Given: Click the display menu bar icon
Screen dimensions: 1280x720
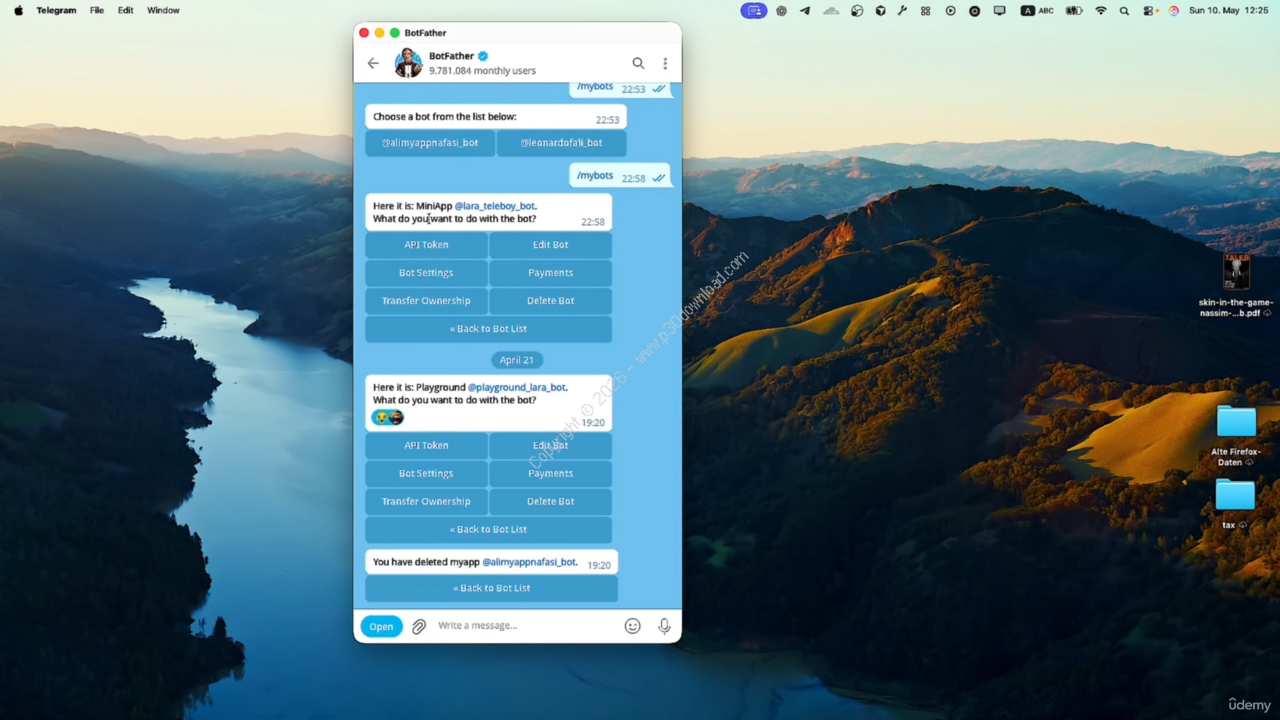Looking at the screenshot, I should 999,11.
